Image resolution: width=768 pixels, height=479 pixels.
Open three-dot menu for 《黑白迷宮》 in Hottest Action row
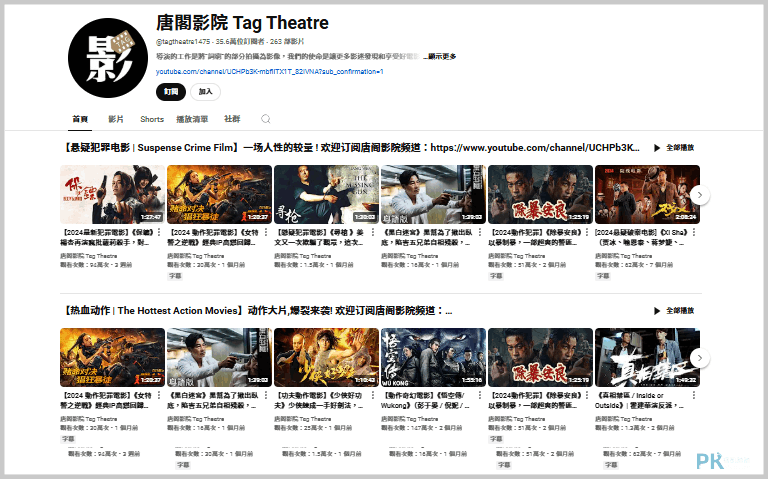coord(266,395)
